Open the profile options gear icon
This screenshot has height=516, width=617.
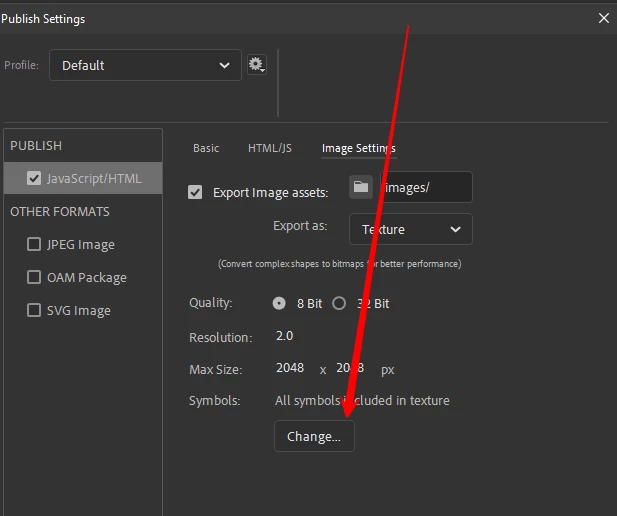[257, 64]
